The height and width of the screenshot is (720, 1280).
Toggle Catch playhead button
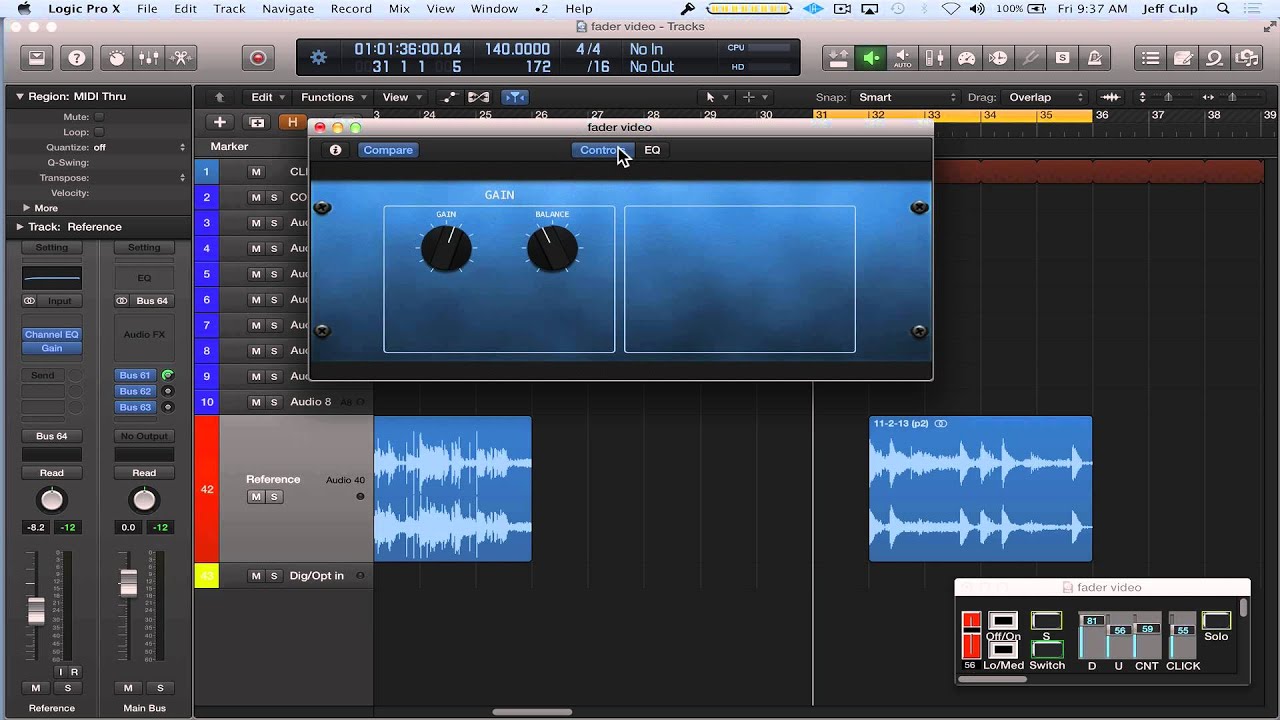(514, 97)
